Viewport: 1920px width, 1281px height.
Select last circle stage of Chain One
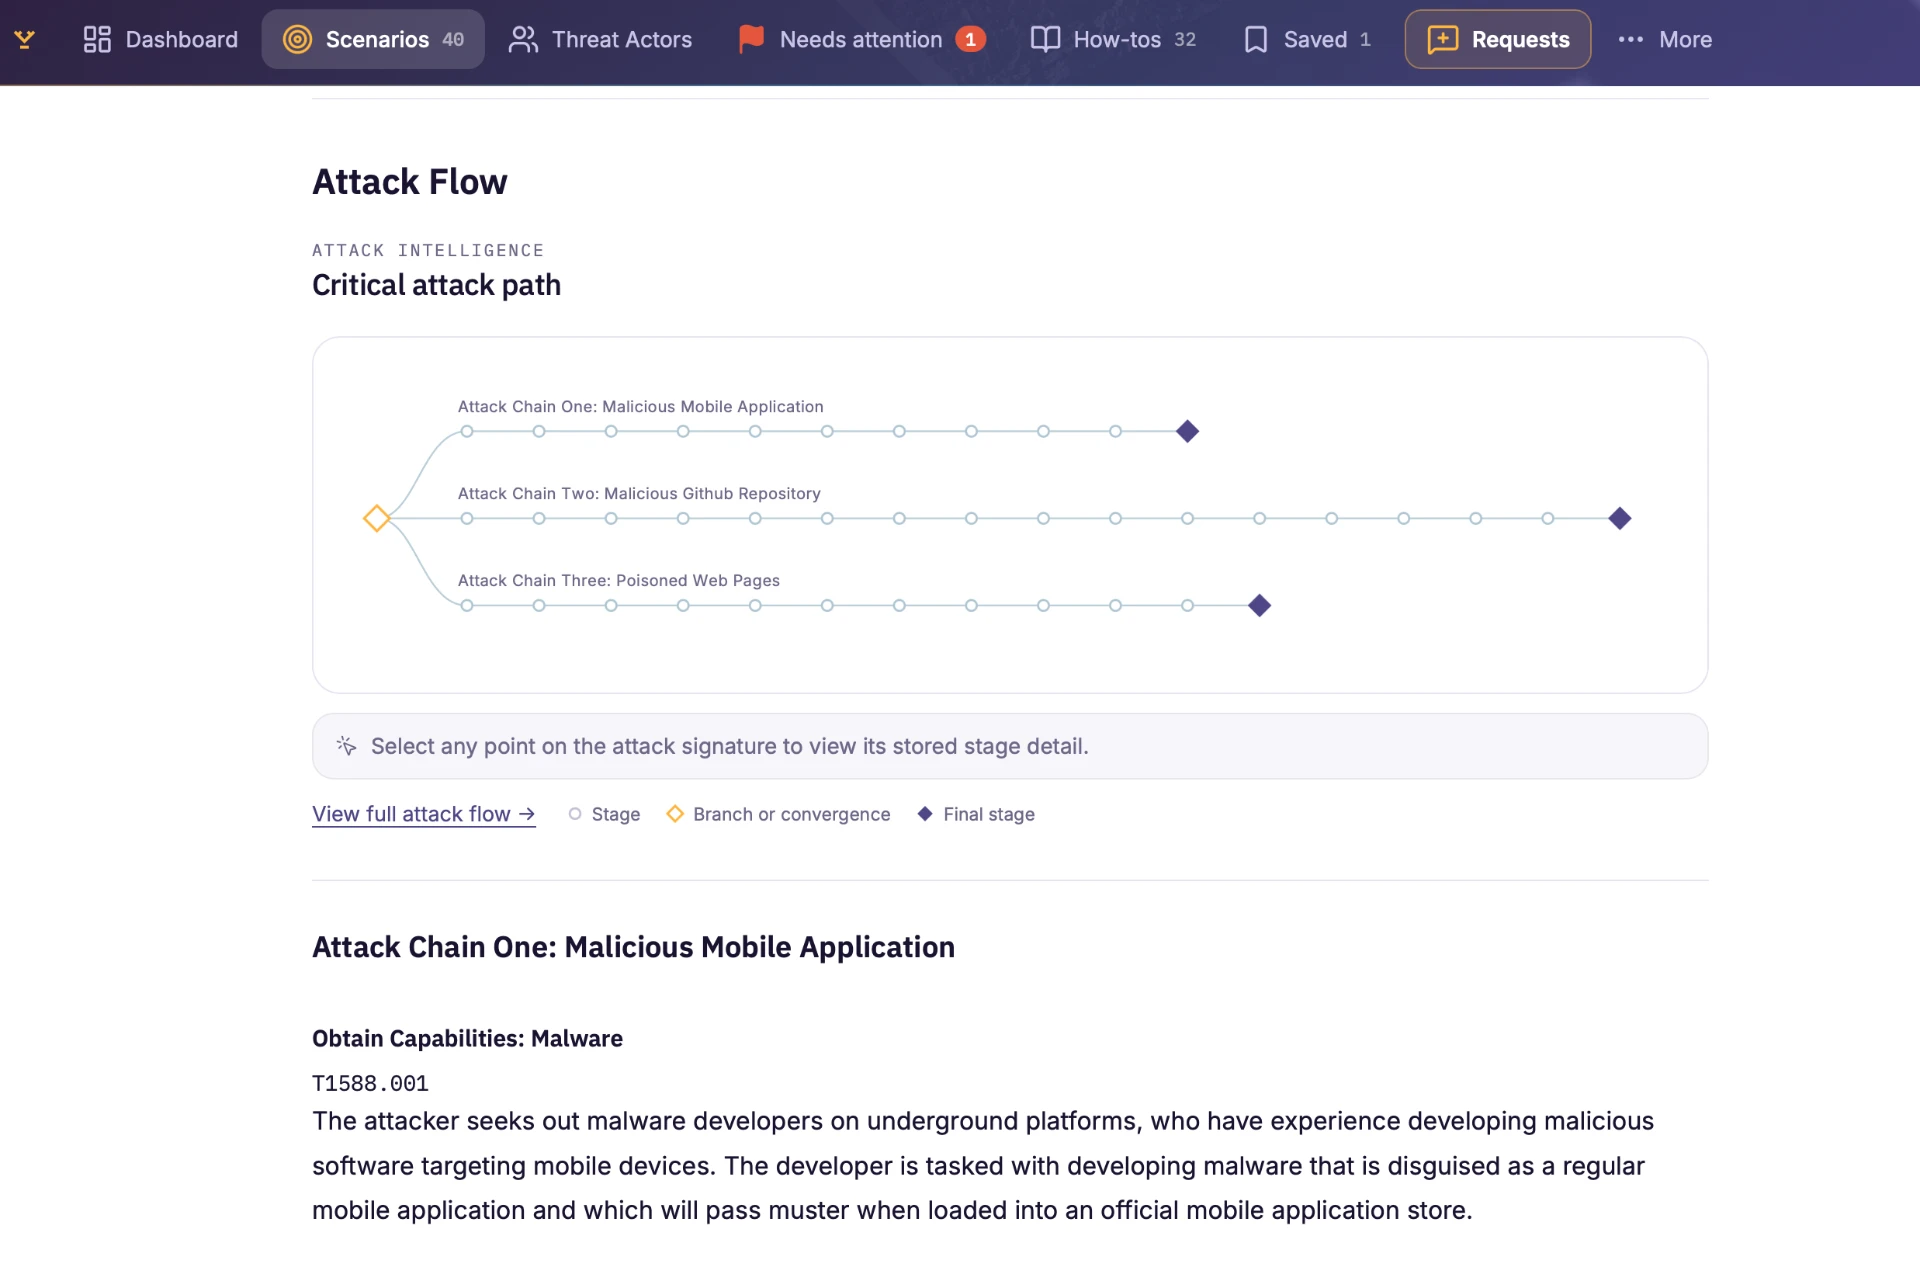[1115, 431]
